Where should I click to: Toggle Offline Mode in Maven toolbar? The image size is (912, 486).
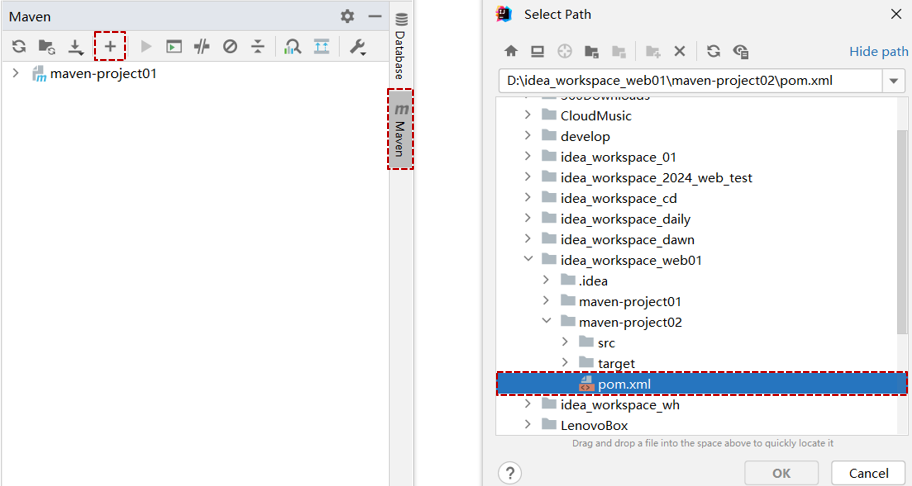click(x=202, y=46)
